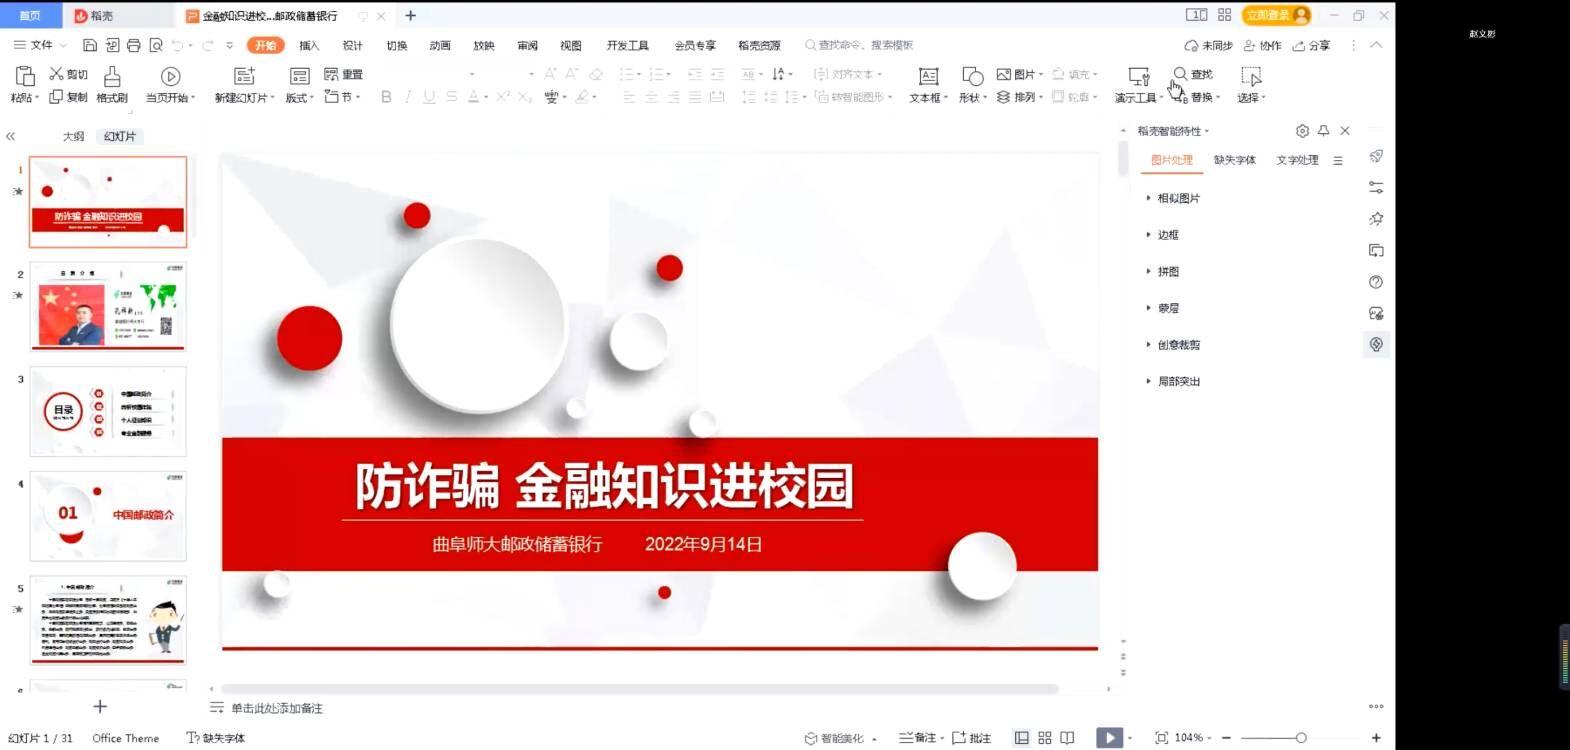Click the 分享 share button
1570x750 pixels.
click(x=1312, y=45)
